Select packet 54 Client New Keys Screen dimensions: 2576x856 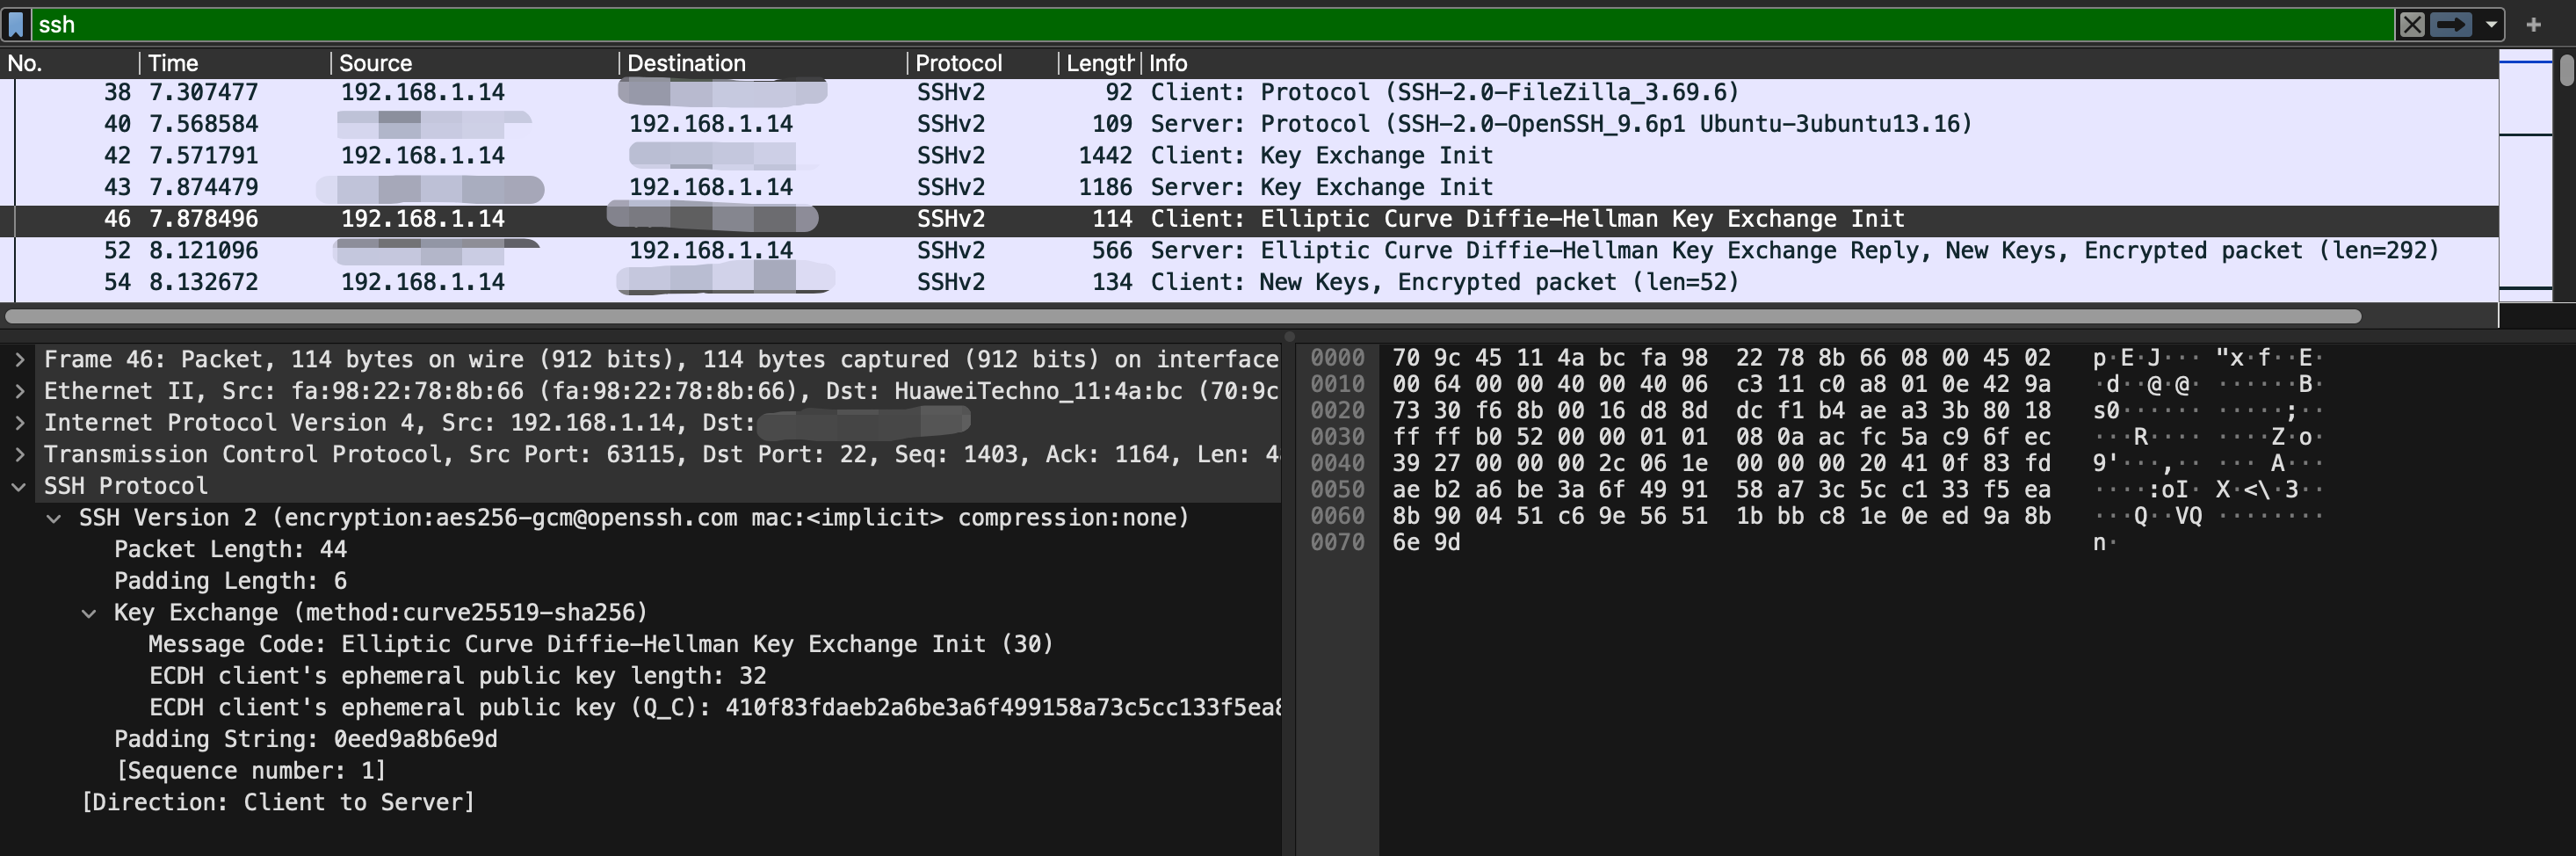click(1249, 282)
